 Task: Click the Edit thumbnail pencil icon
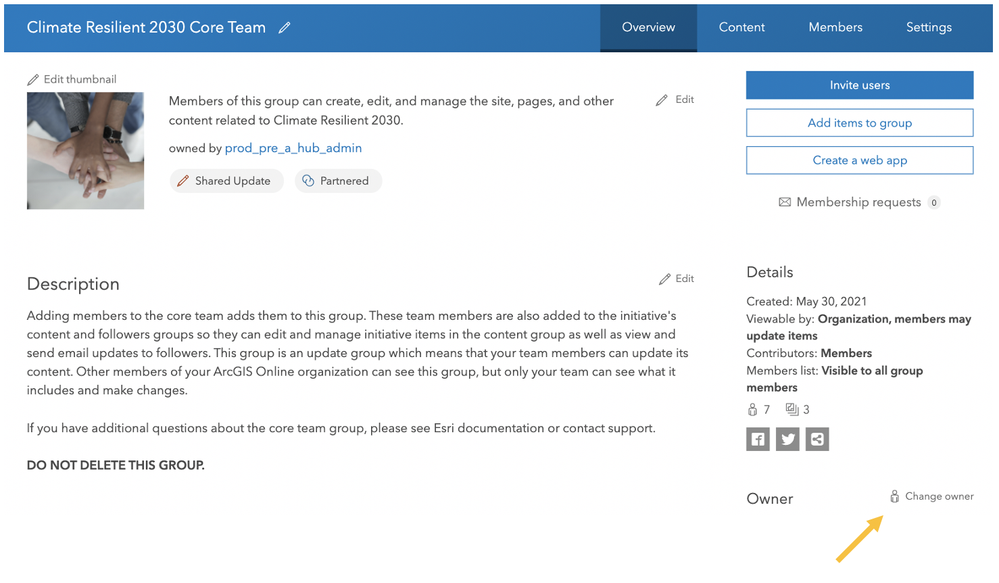(x=33, y=80)
